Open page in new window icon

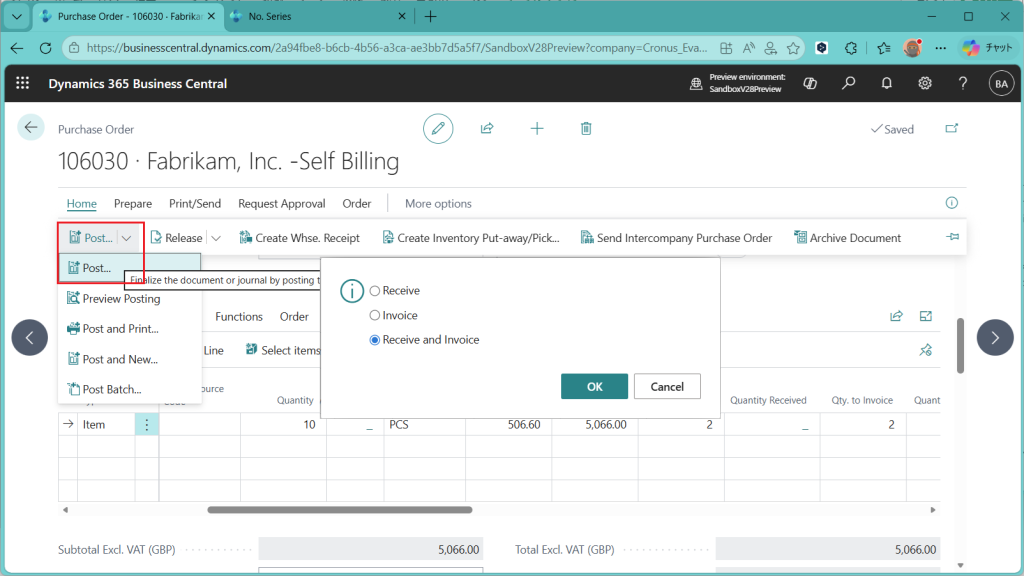[x=951, y=128]
